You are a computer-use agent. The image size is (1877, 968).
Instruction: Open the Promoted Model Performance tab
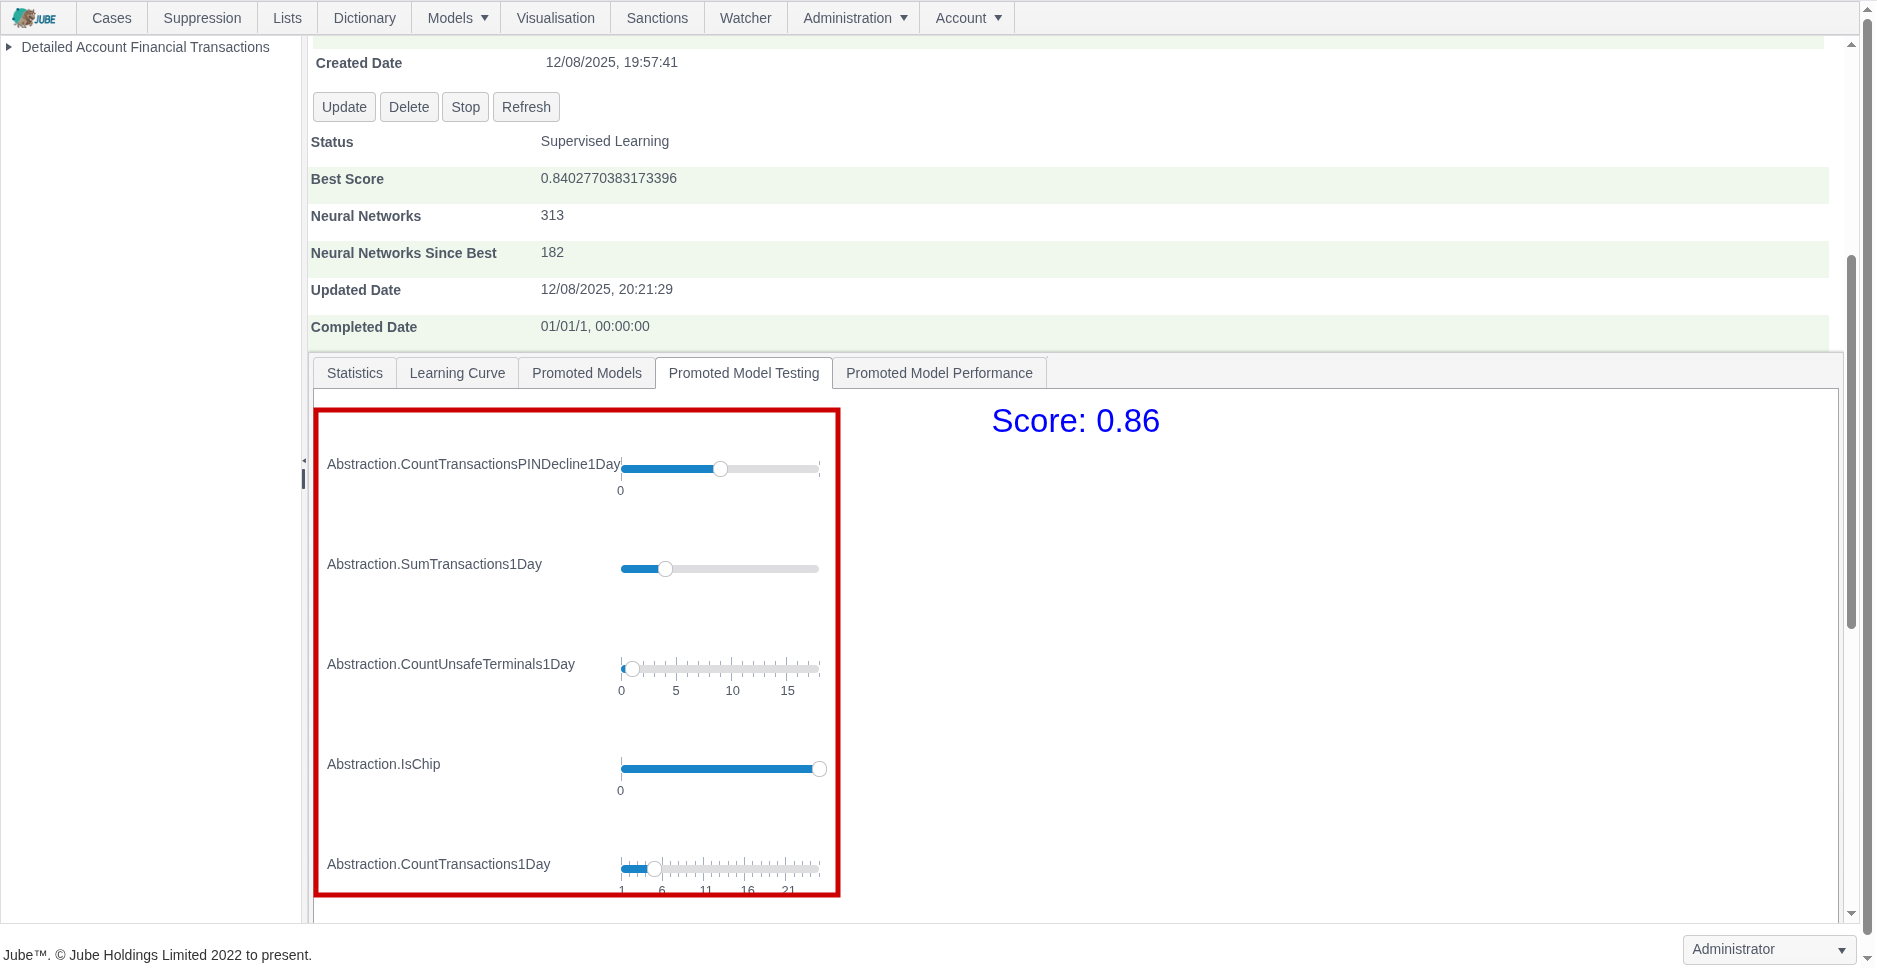[939, 373]
